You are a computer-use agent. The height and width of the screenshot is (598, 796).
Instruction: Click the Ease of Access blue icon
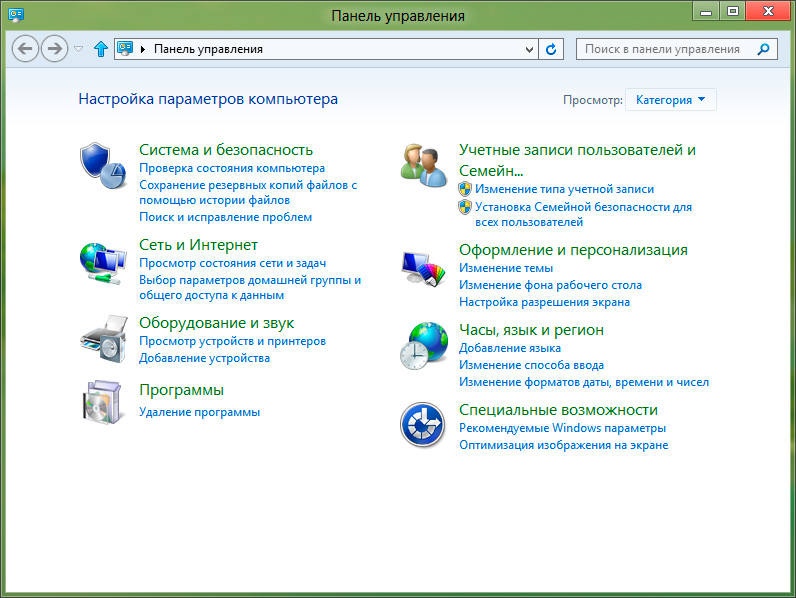[423, 425]
